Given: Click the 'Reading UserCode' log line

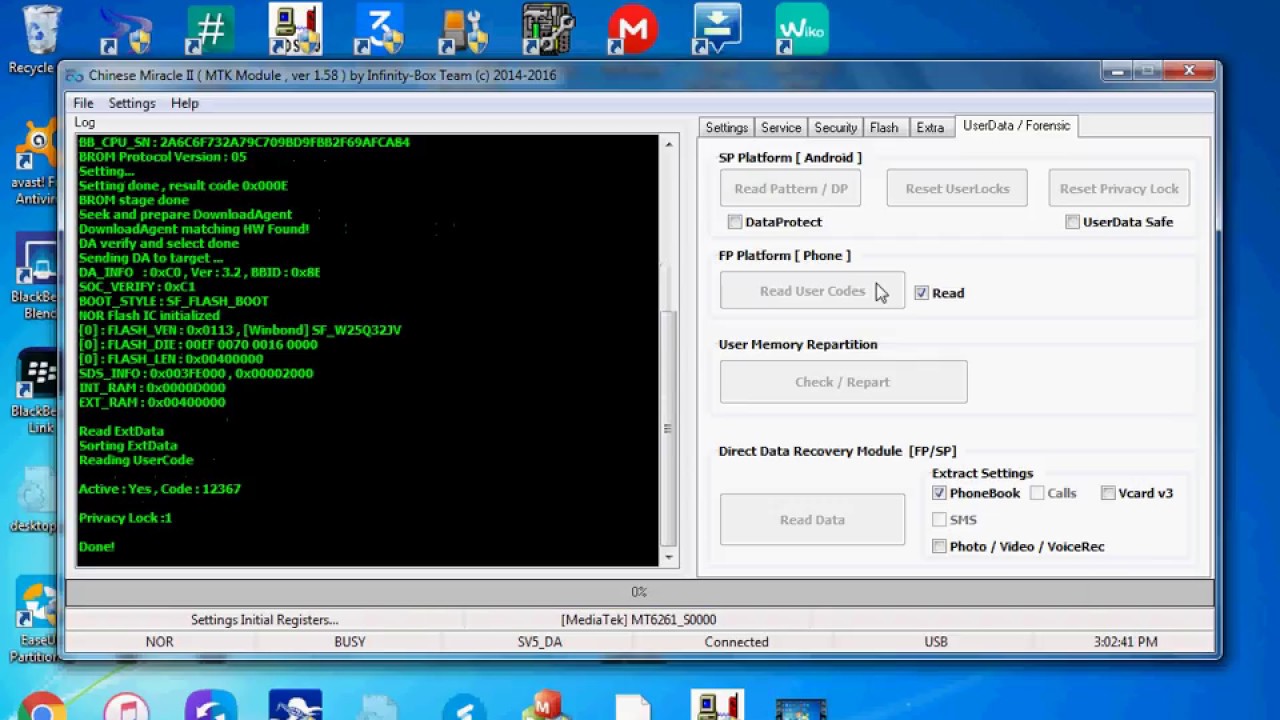Looking at the screenshot, I should pyautogui.click(x=136, y=460).
